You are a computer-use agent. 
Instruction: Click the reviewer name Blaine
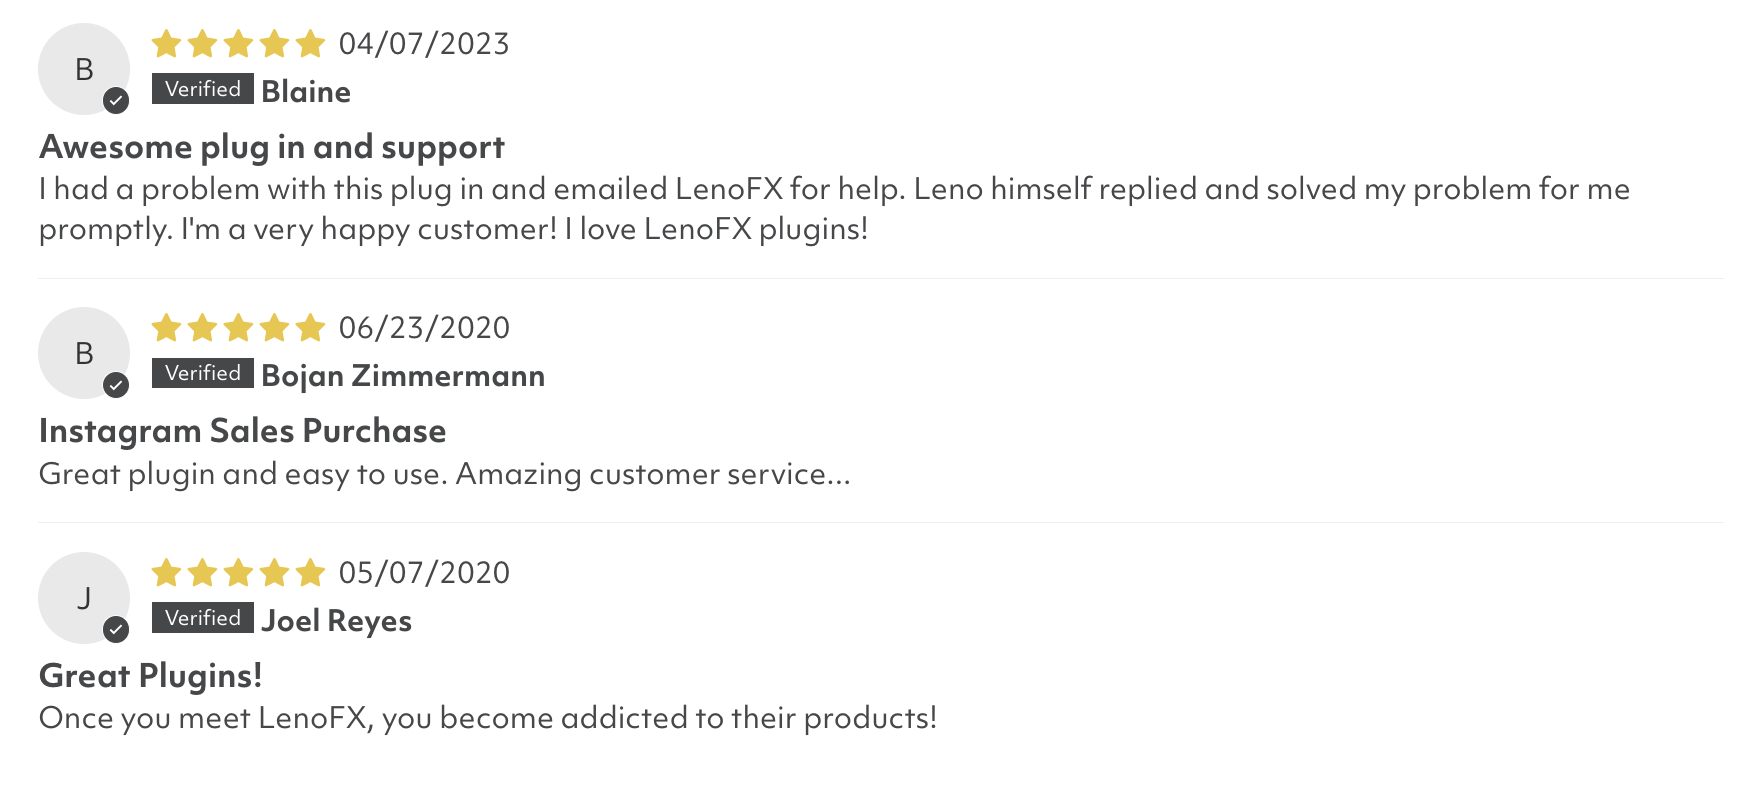tap(306, 92)
